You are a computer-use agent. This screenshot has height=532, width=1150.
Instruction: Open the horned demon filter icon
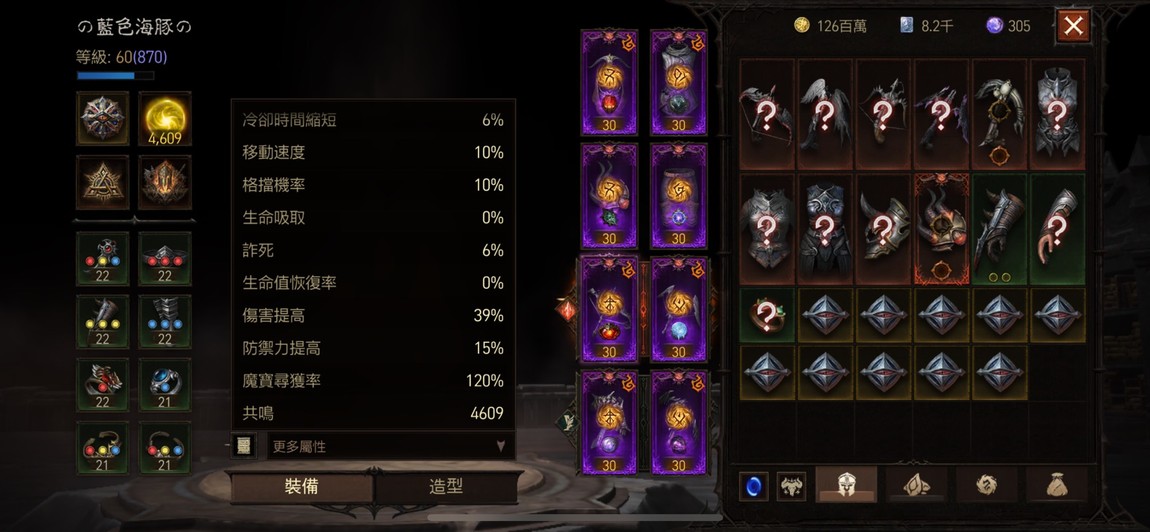[x=791, y=487]
